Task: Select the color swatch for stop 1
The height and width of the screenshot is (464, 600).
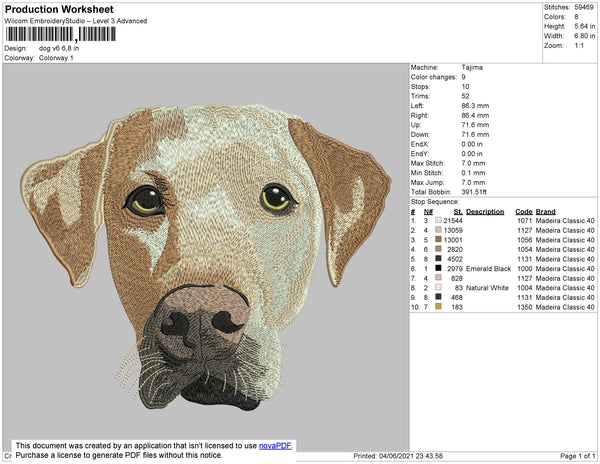Action: [x=438, y=221]
